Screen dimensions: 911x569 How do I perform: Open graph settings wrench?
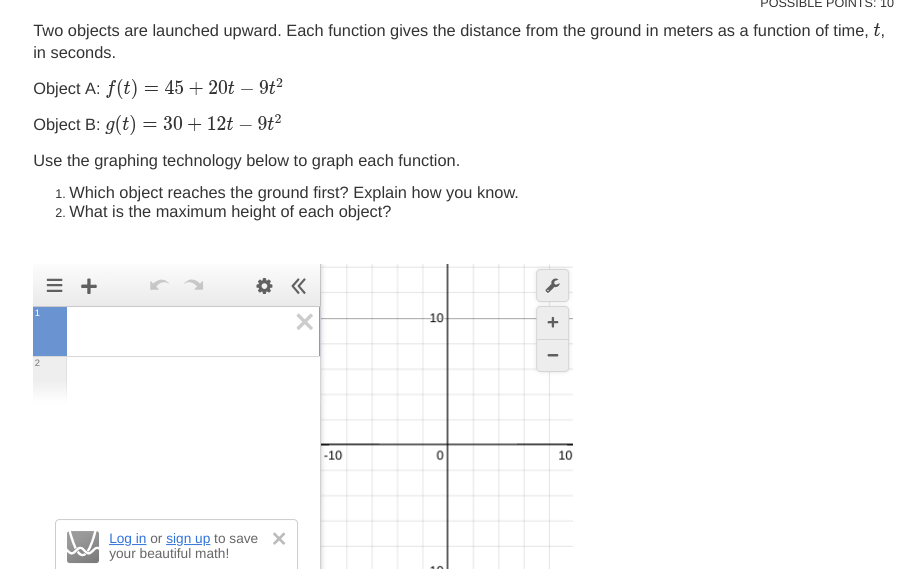tap(553, 285)
